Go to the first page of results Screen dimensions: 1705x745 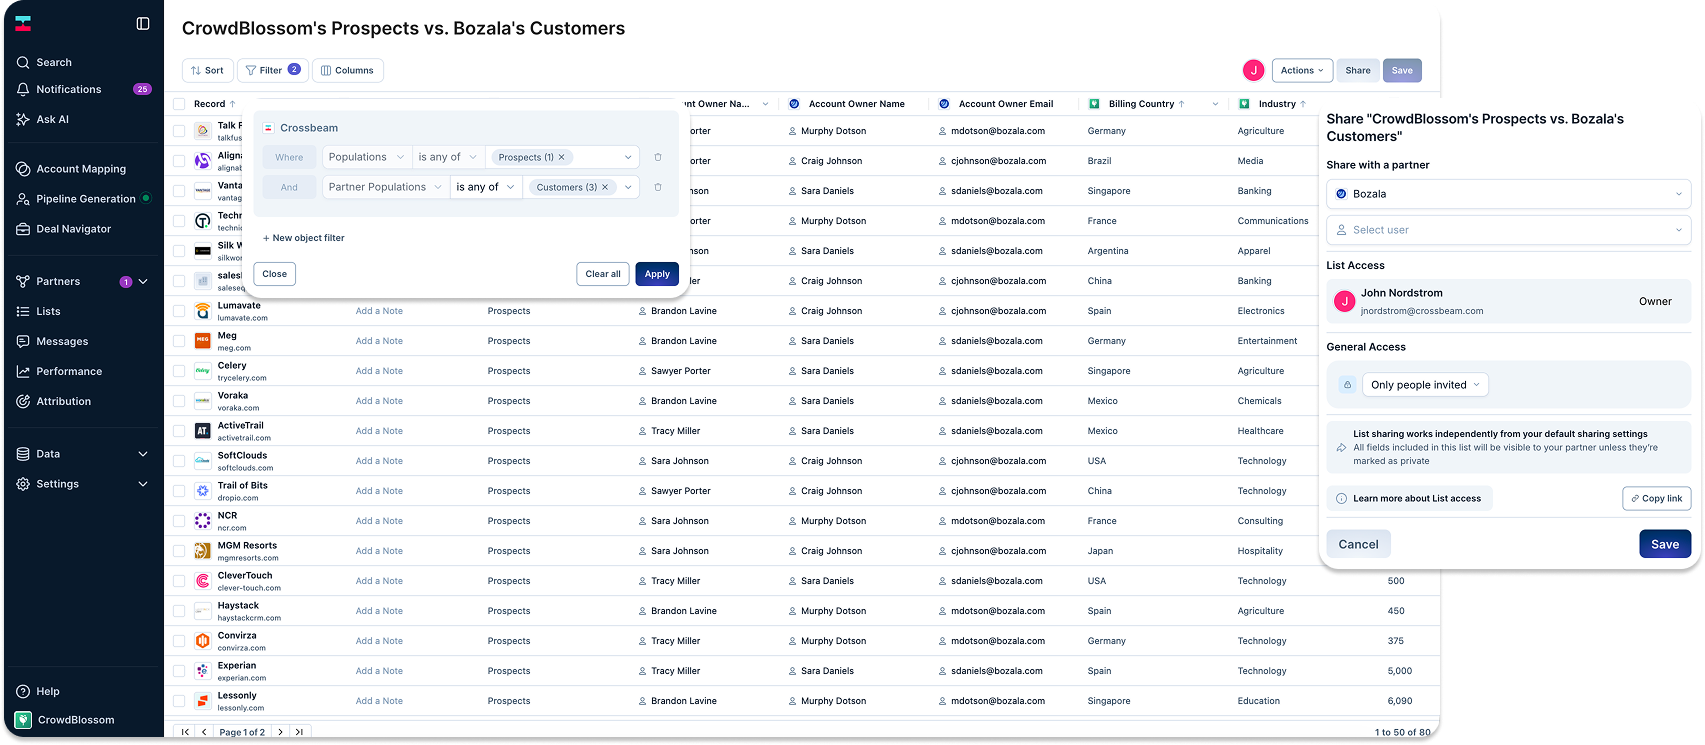185,732
